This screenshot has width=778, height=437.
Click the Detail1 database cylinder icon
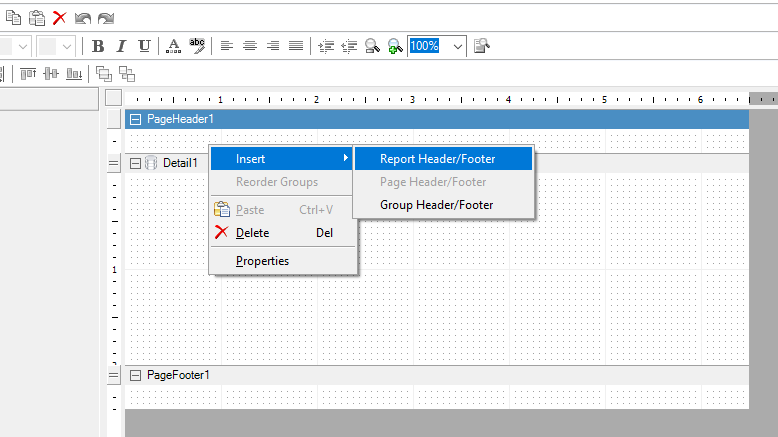pyautogui.click(x=151, y=163)
